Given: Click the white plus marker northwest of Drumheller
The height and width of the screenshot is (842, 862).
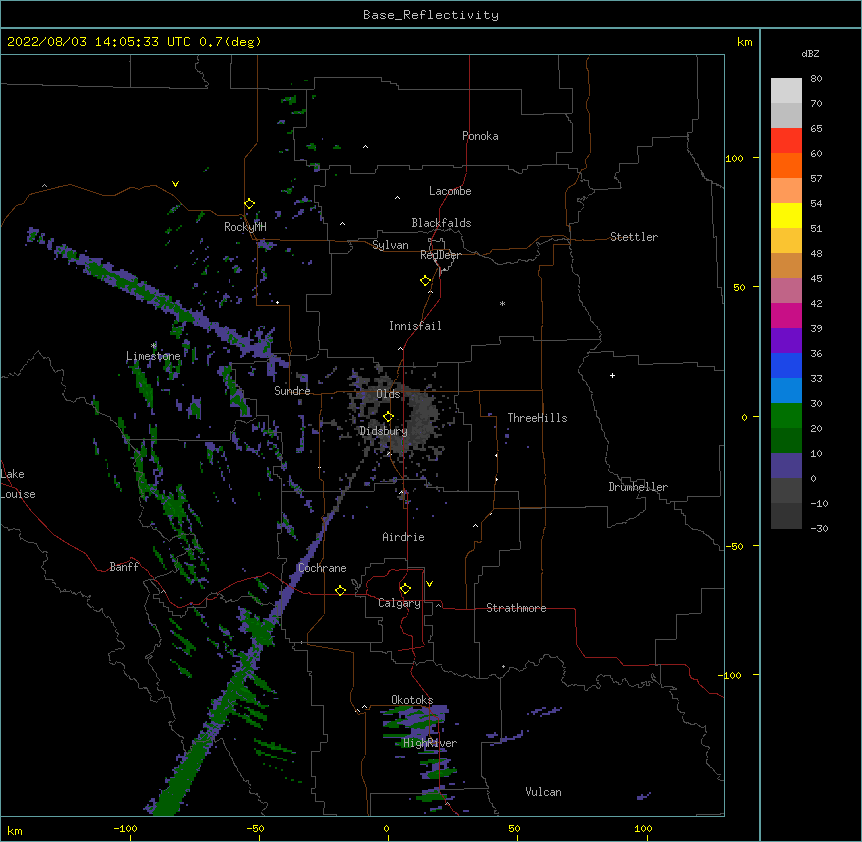Looking at the screenshot, I should click(612, 375).
